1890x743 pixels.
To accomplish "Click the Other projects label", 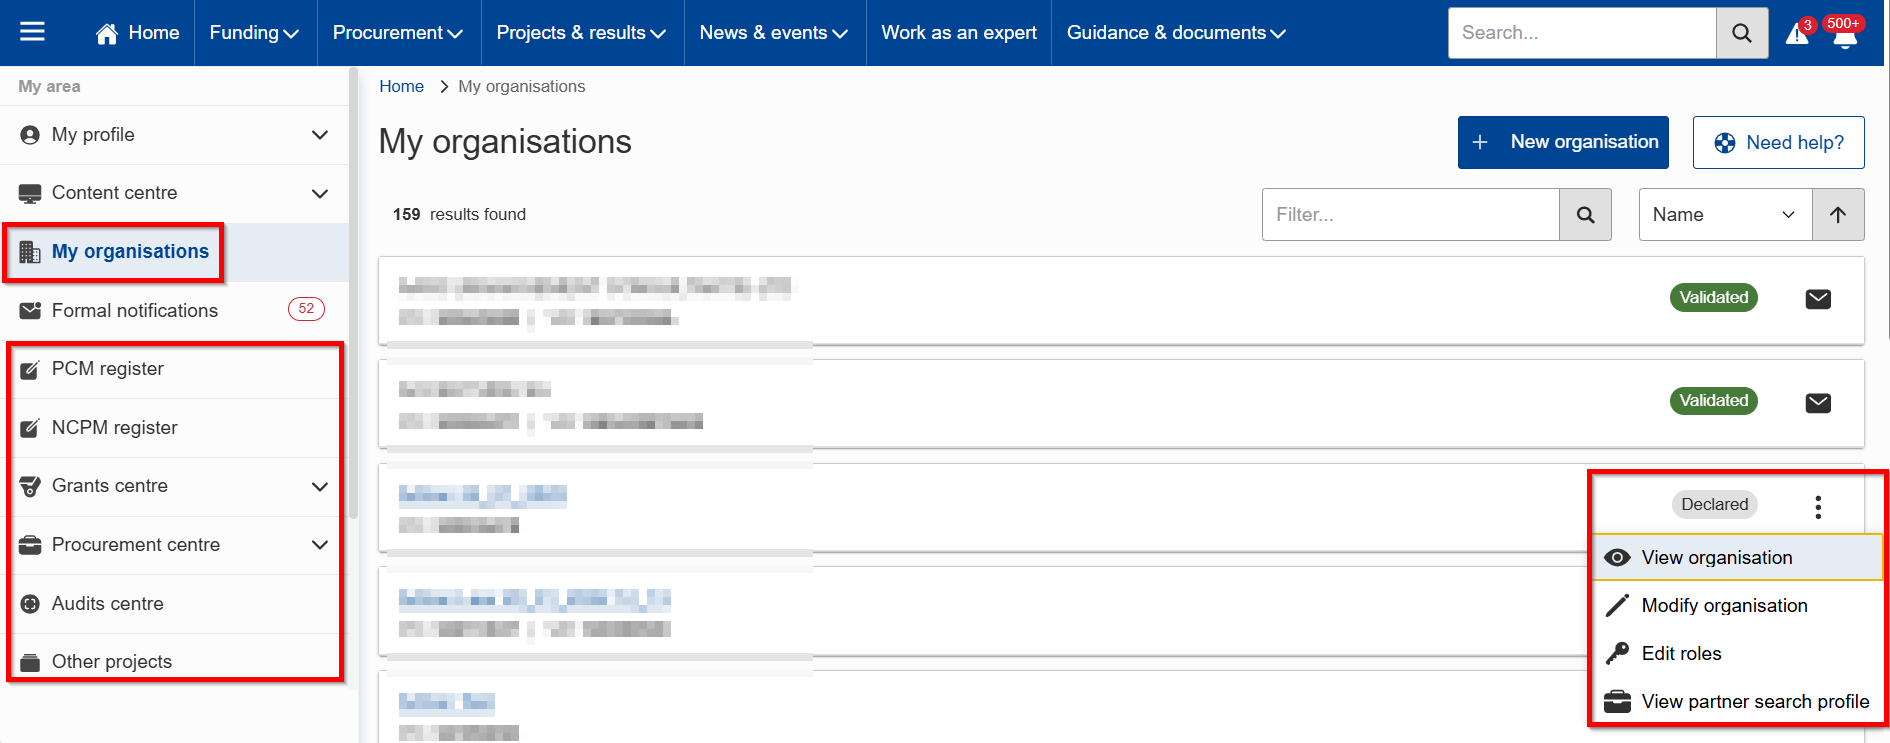I will click(112, 662).
